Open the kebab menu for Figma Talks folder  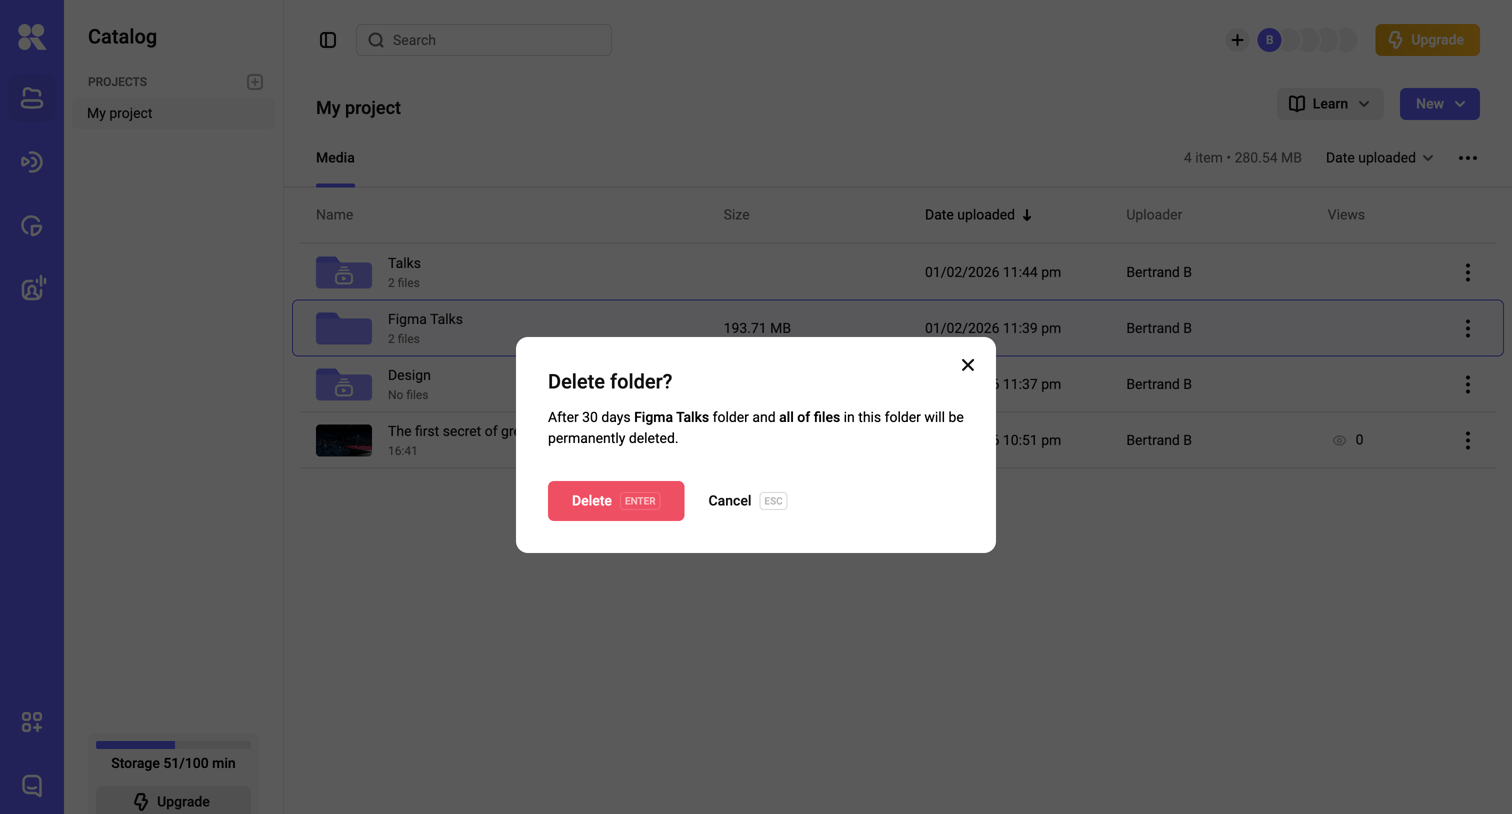(1468, 328)
